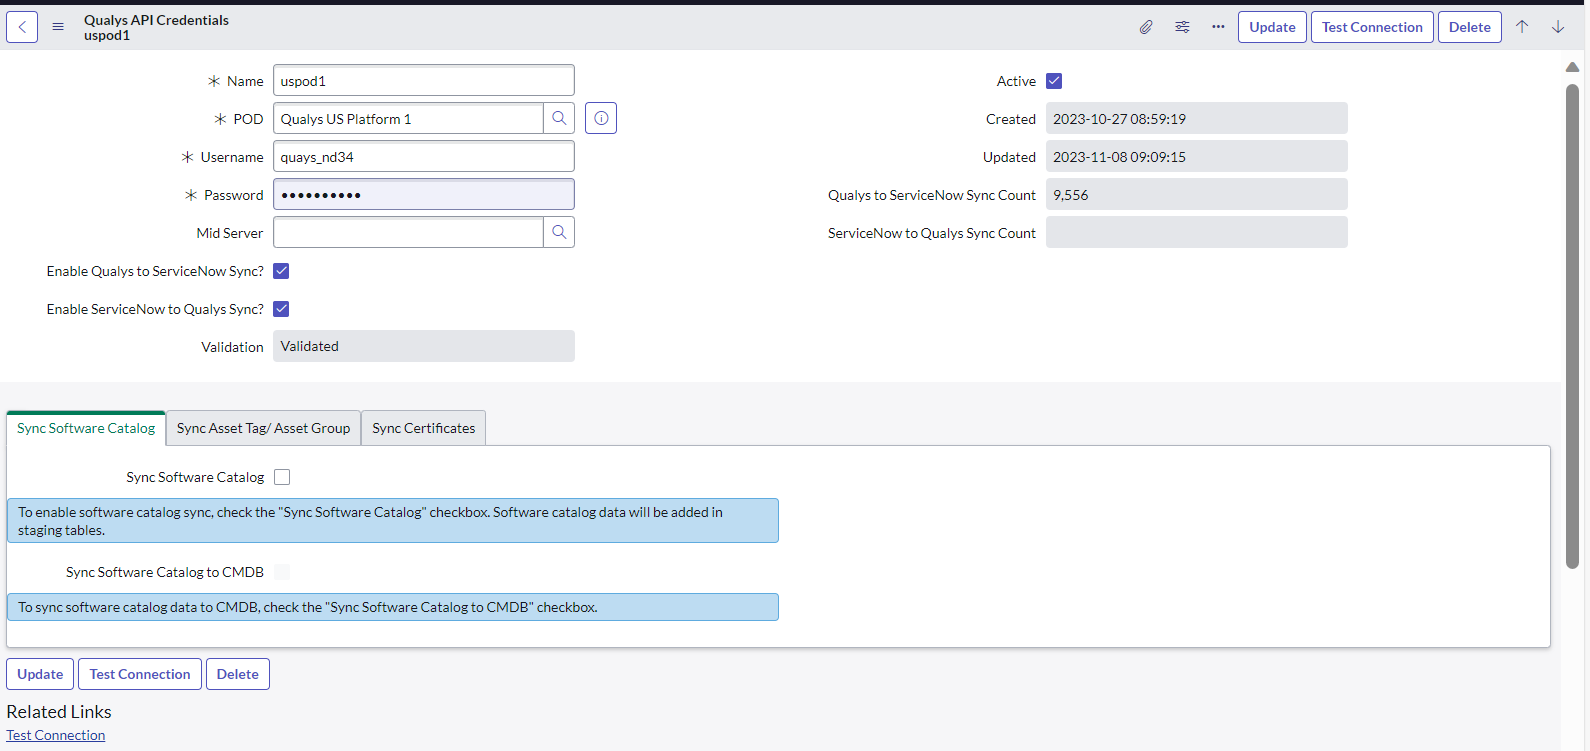Open the more options ellipsis menu
Viewport: 1590px width, 751px height.
pyautogui.click(x=1218, y=27)
